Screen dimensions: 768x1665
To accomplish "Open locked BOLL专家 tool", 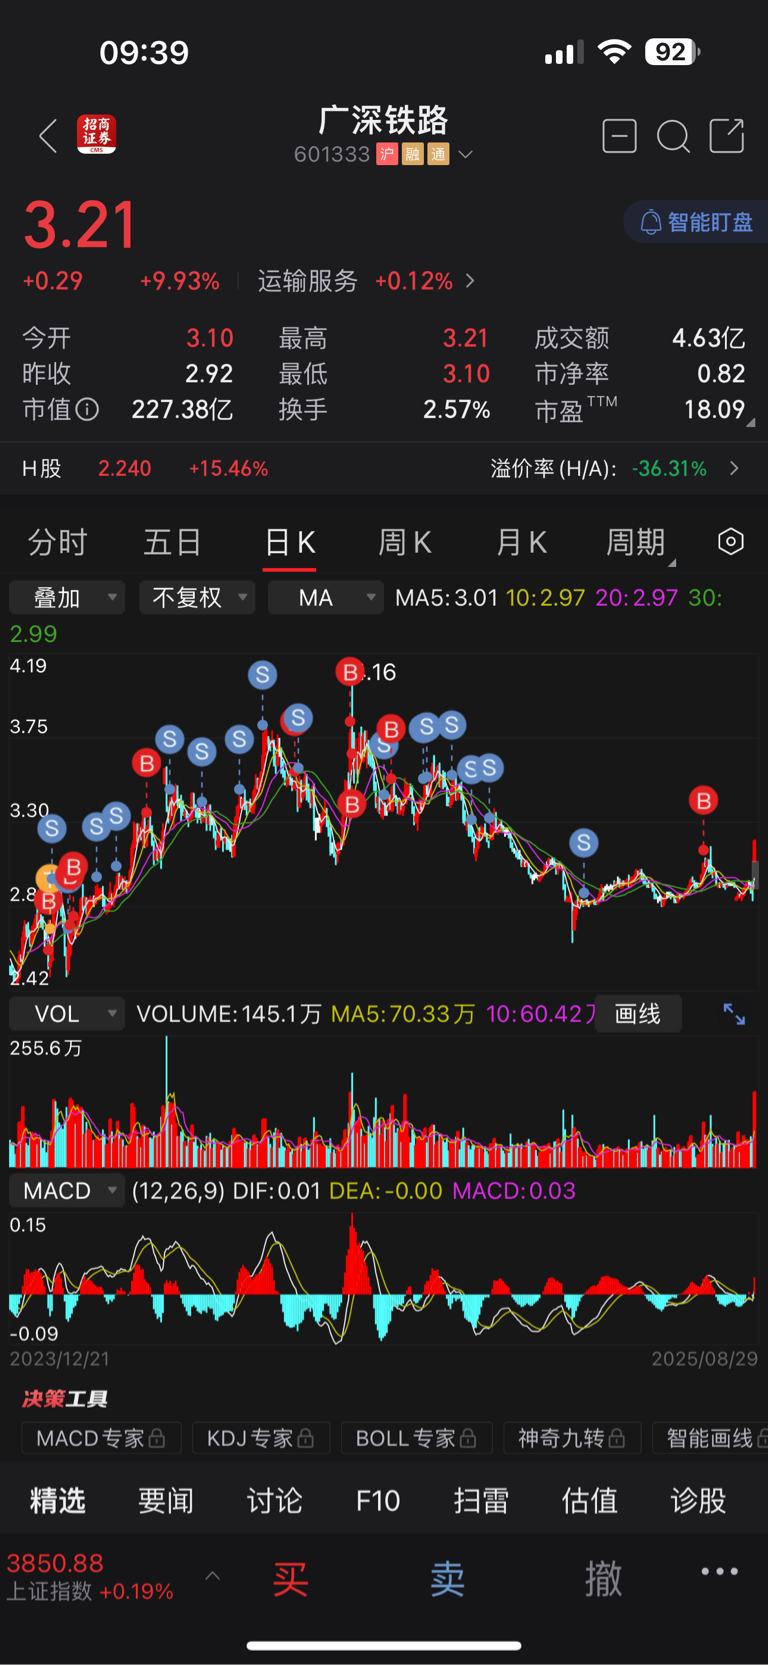I will coord(415,1438).
